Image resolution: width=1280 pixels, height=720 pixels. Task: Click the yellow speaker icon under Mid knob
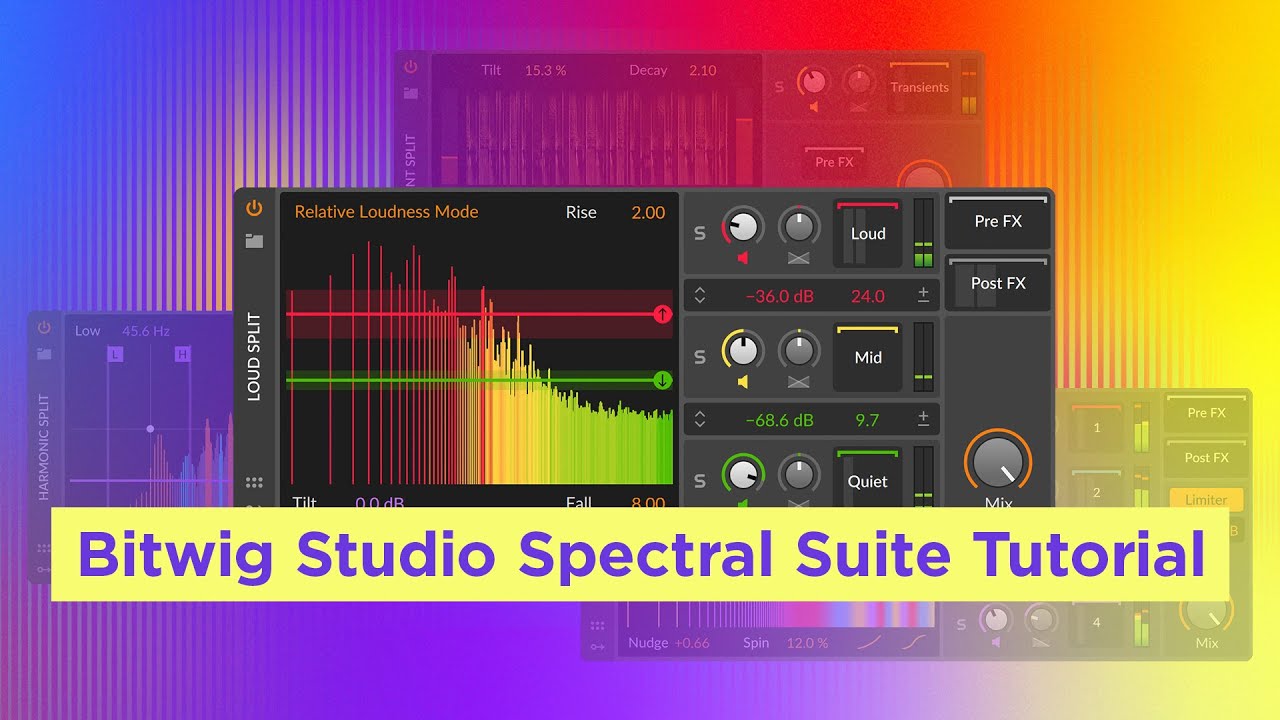(x=743, y=382)
